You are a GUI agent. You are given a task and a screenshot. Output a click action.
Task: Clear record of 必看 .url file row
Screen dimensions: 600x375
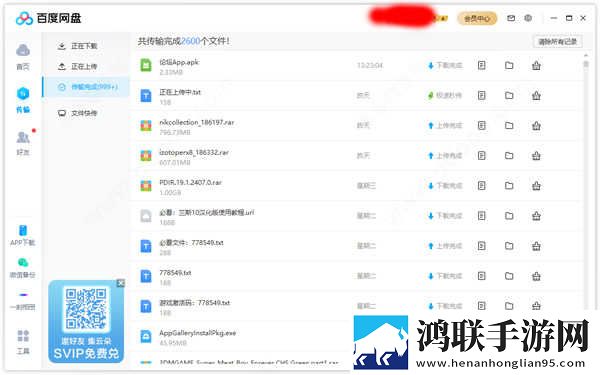(x=536, y=216)
